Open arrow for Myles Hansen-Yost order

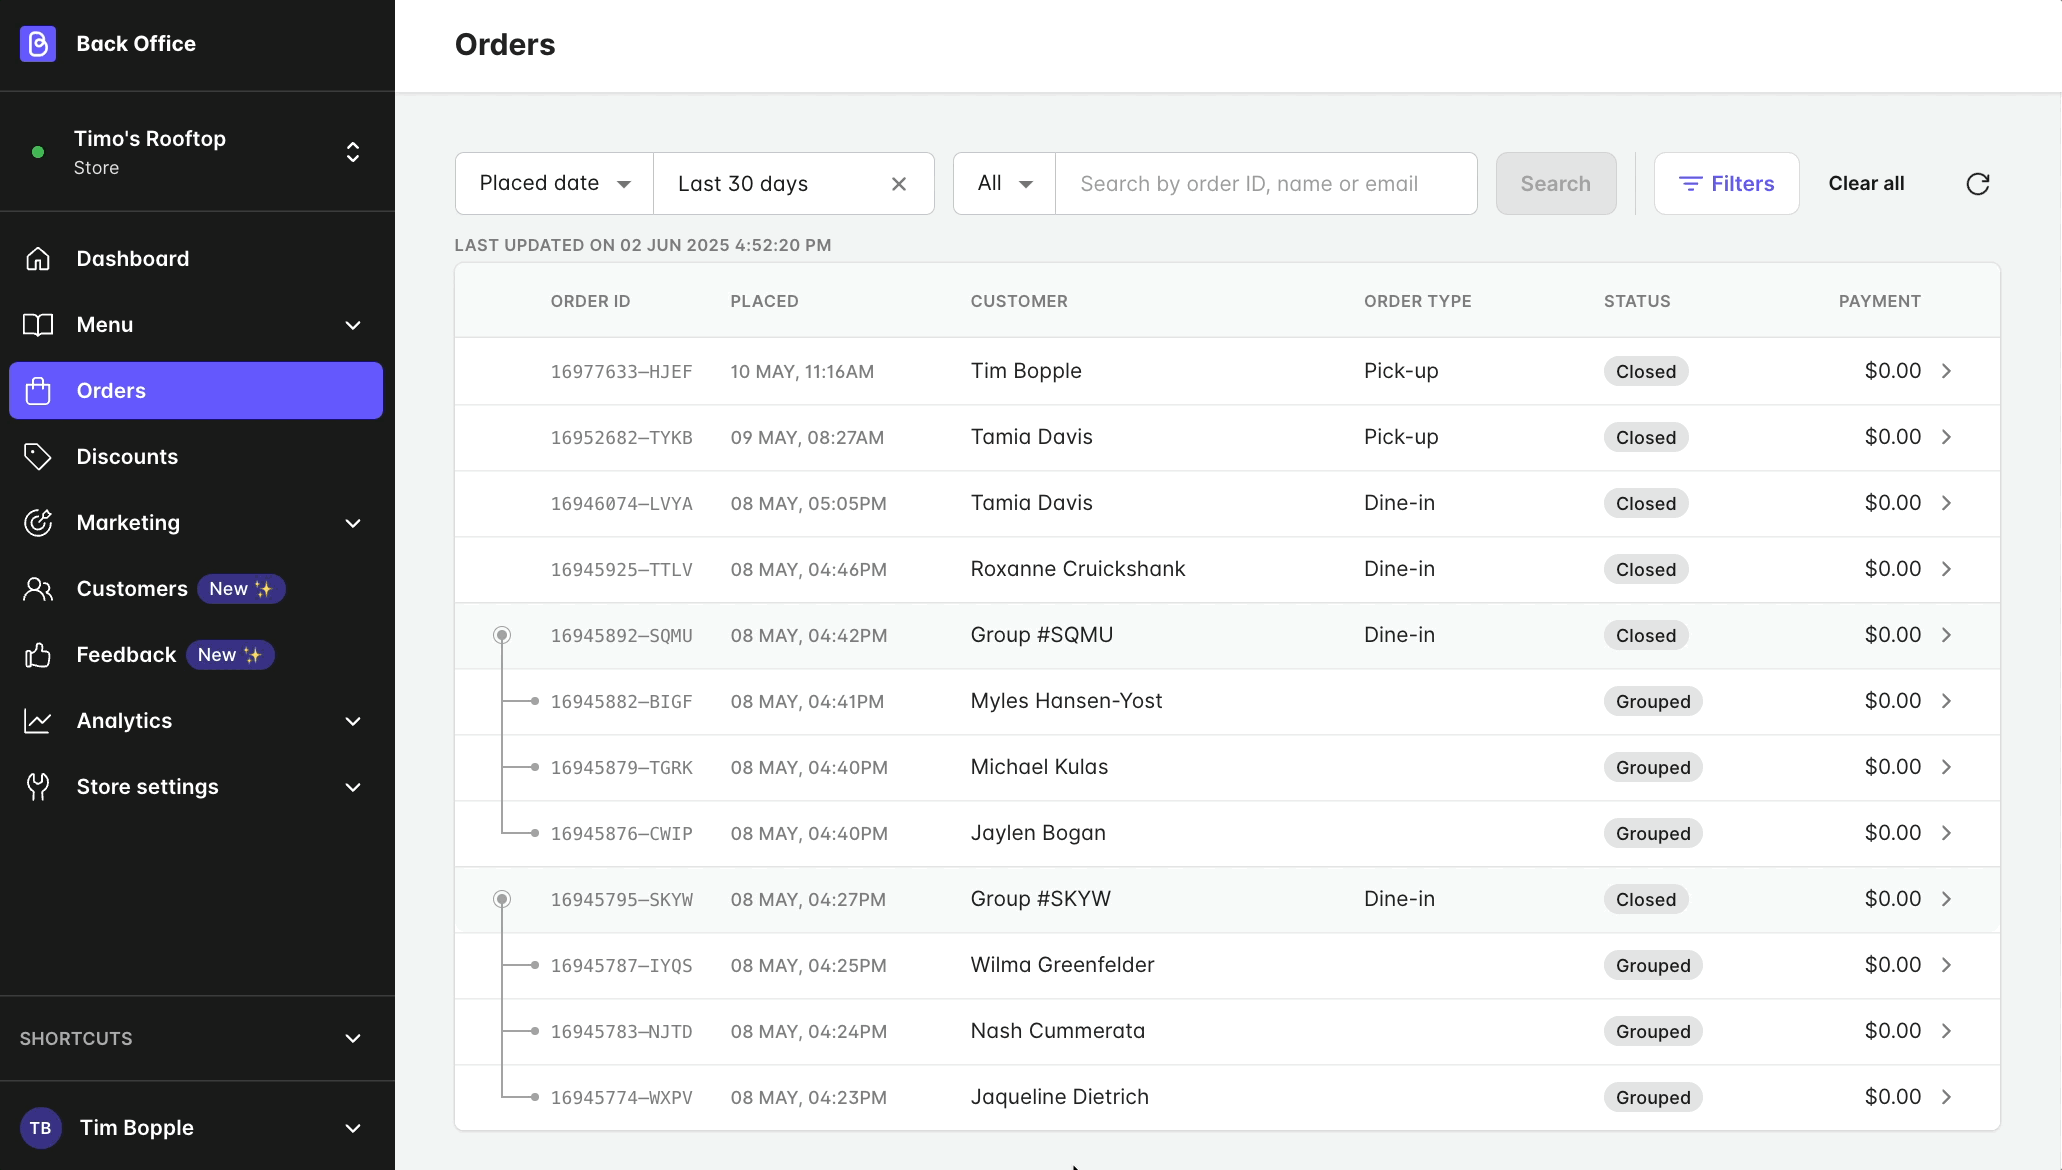point(1947,701)
